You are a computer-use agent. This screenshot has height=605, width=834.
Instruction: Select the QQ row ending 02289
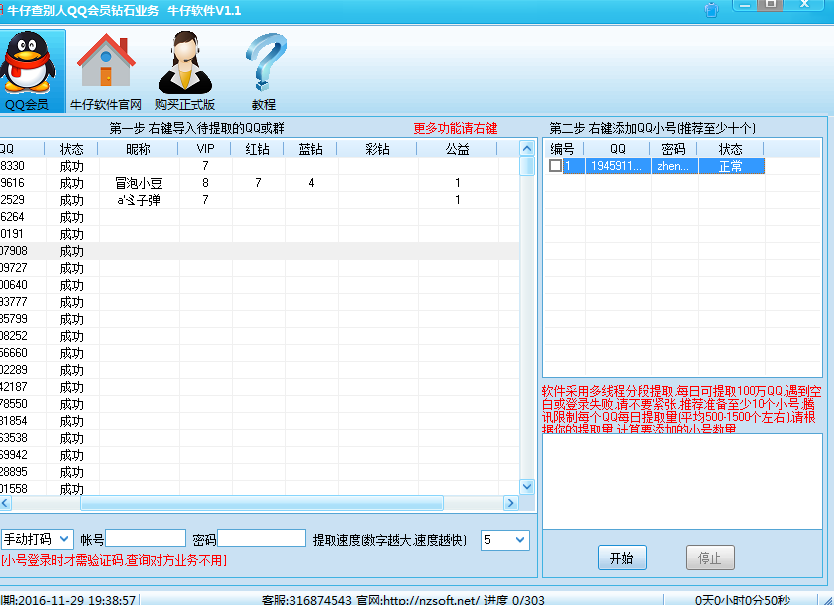[260, 370]
